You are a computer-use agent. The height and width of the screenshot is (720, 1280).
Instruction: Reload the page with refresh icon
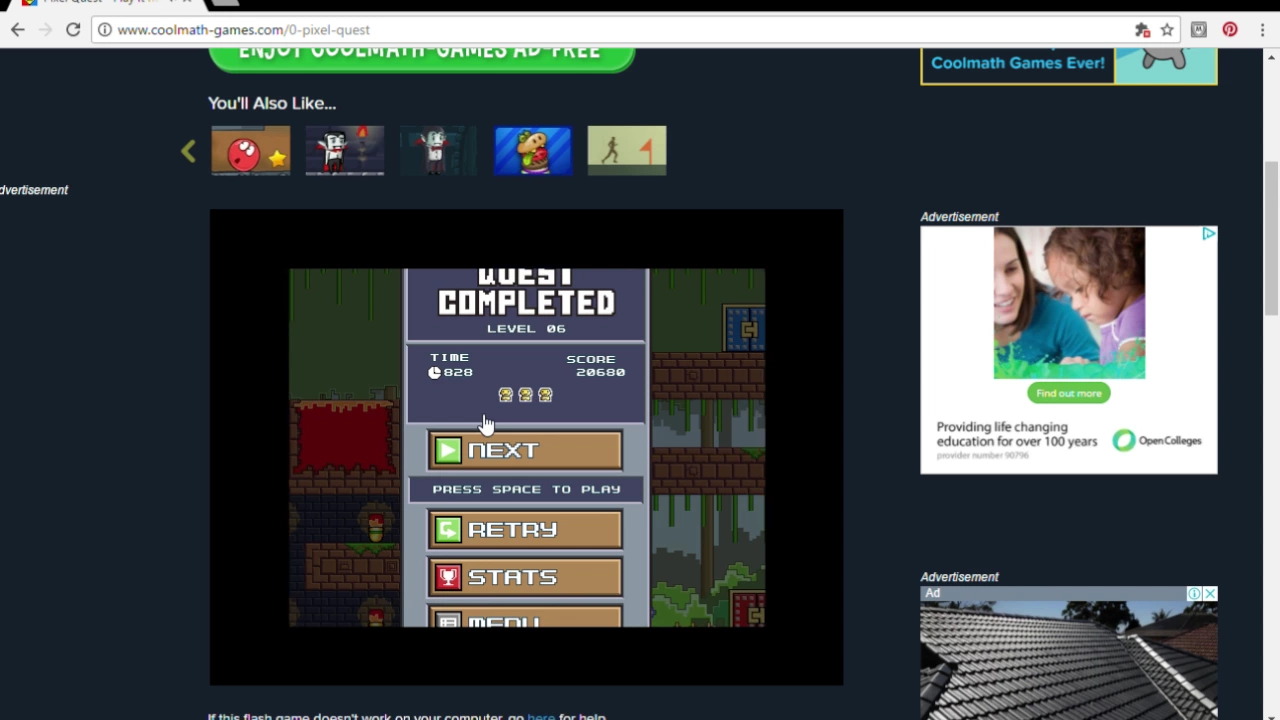click(x=73, y=30)
